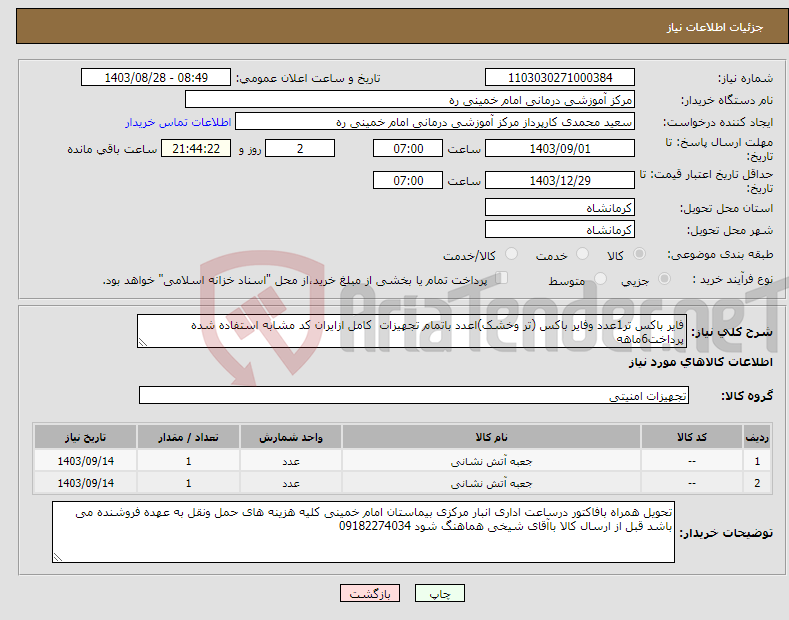The height and width of the screenshot is (620, 789).
Task: Click the تاریخ نیاز column header
Action: [x=86, y=437]
